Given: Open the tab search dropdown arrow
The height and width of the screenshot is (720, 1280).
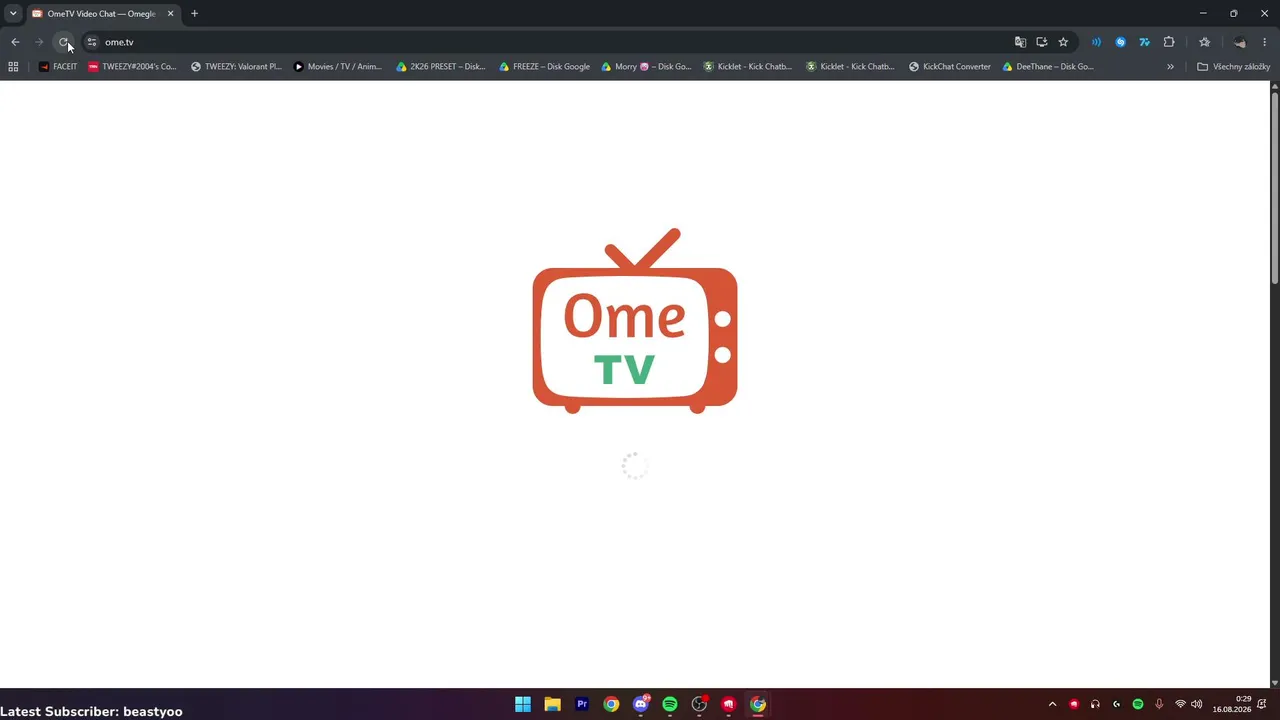Looking at the screenshot, I should click(x=13, y=14).
